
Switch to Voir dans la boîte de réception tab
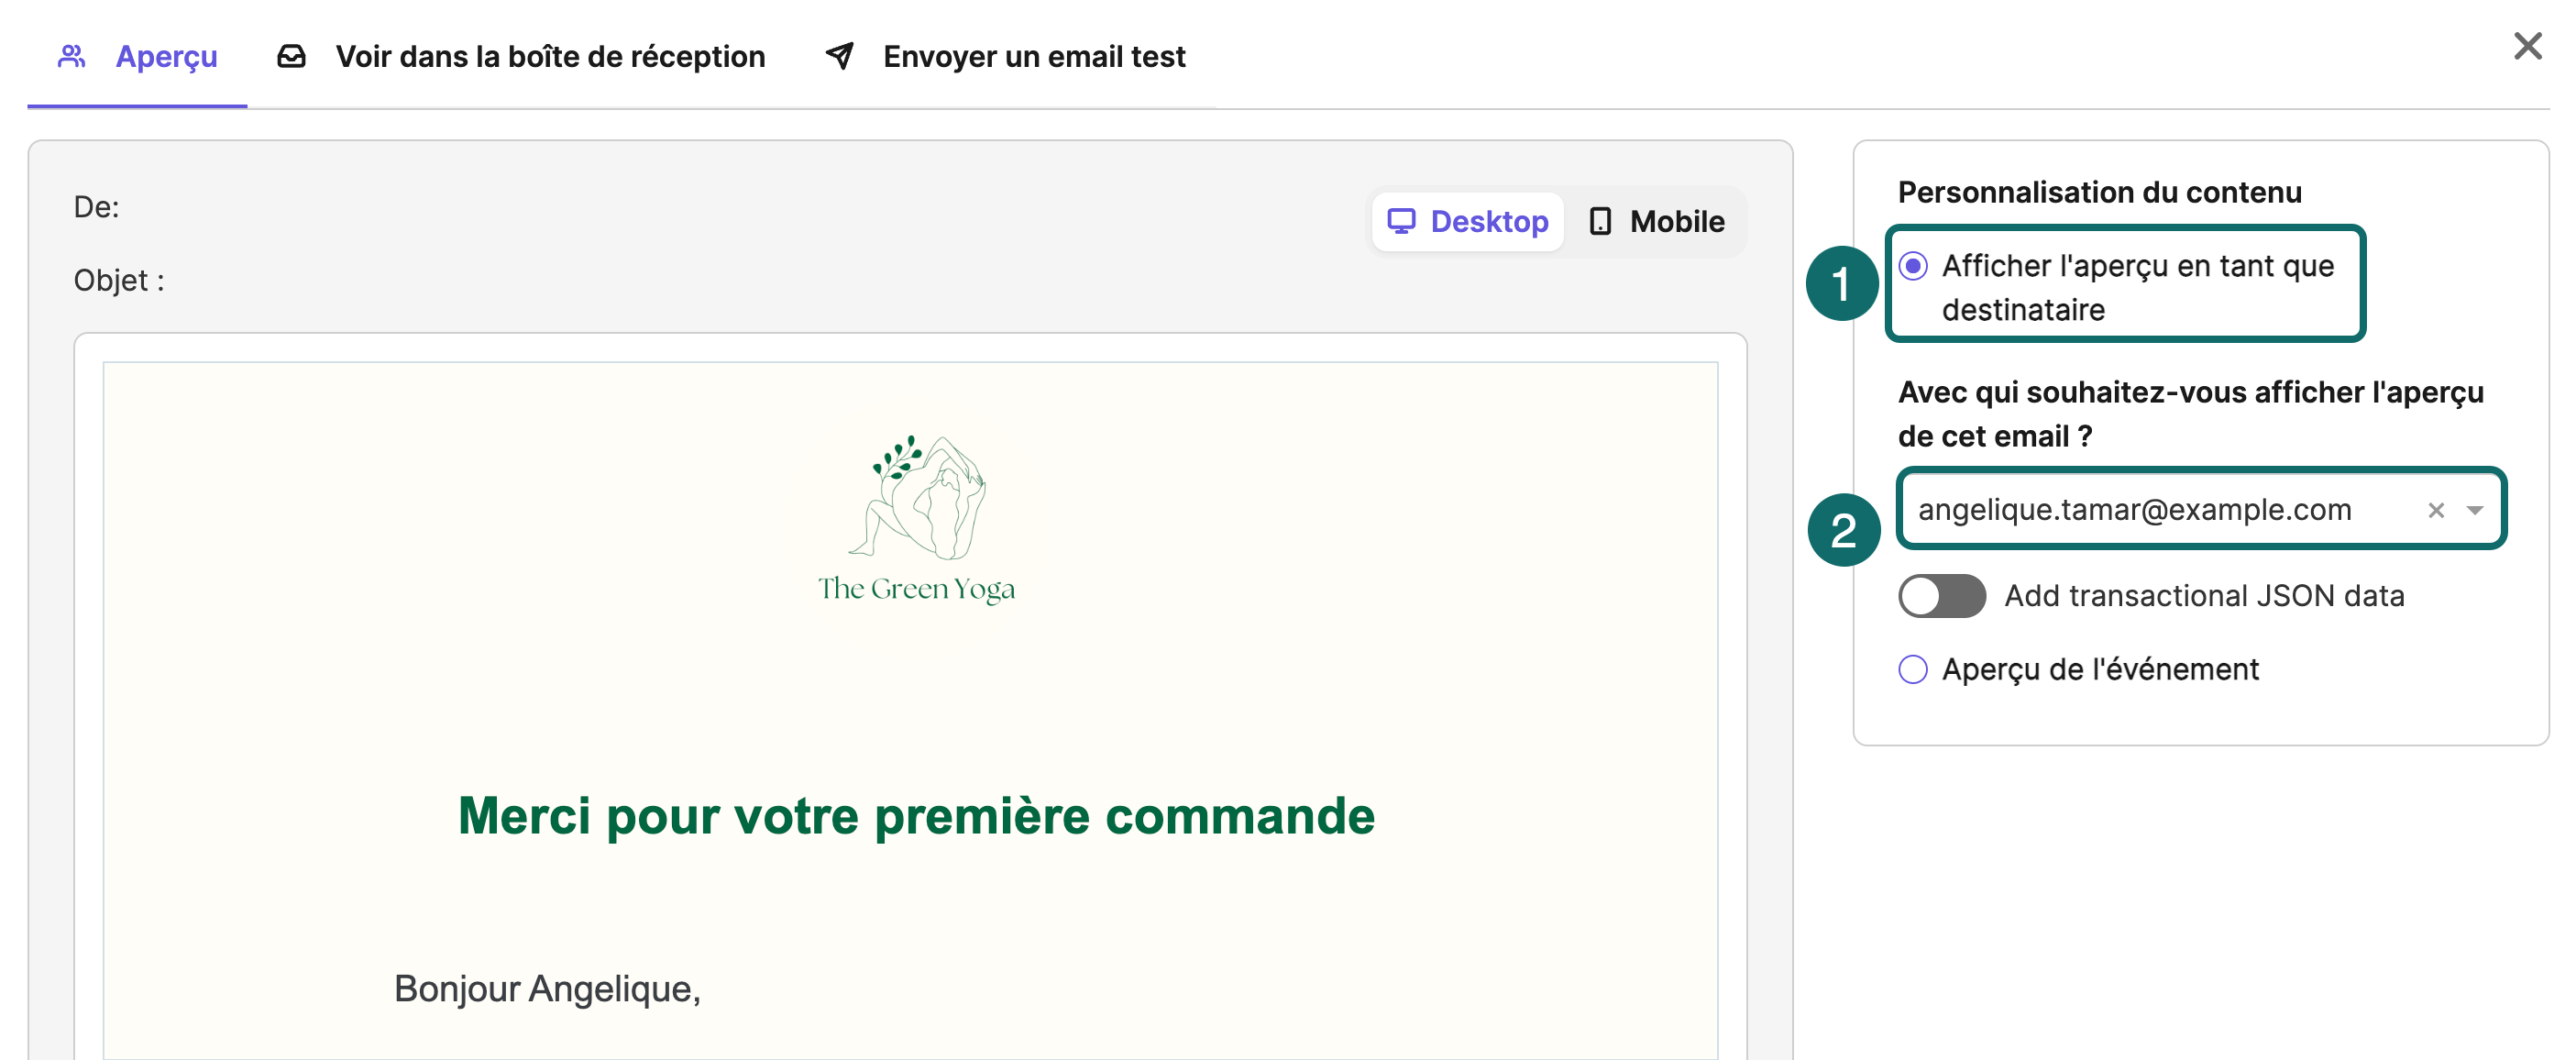click(x=521, y=56)
